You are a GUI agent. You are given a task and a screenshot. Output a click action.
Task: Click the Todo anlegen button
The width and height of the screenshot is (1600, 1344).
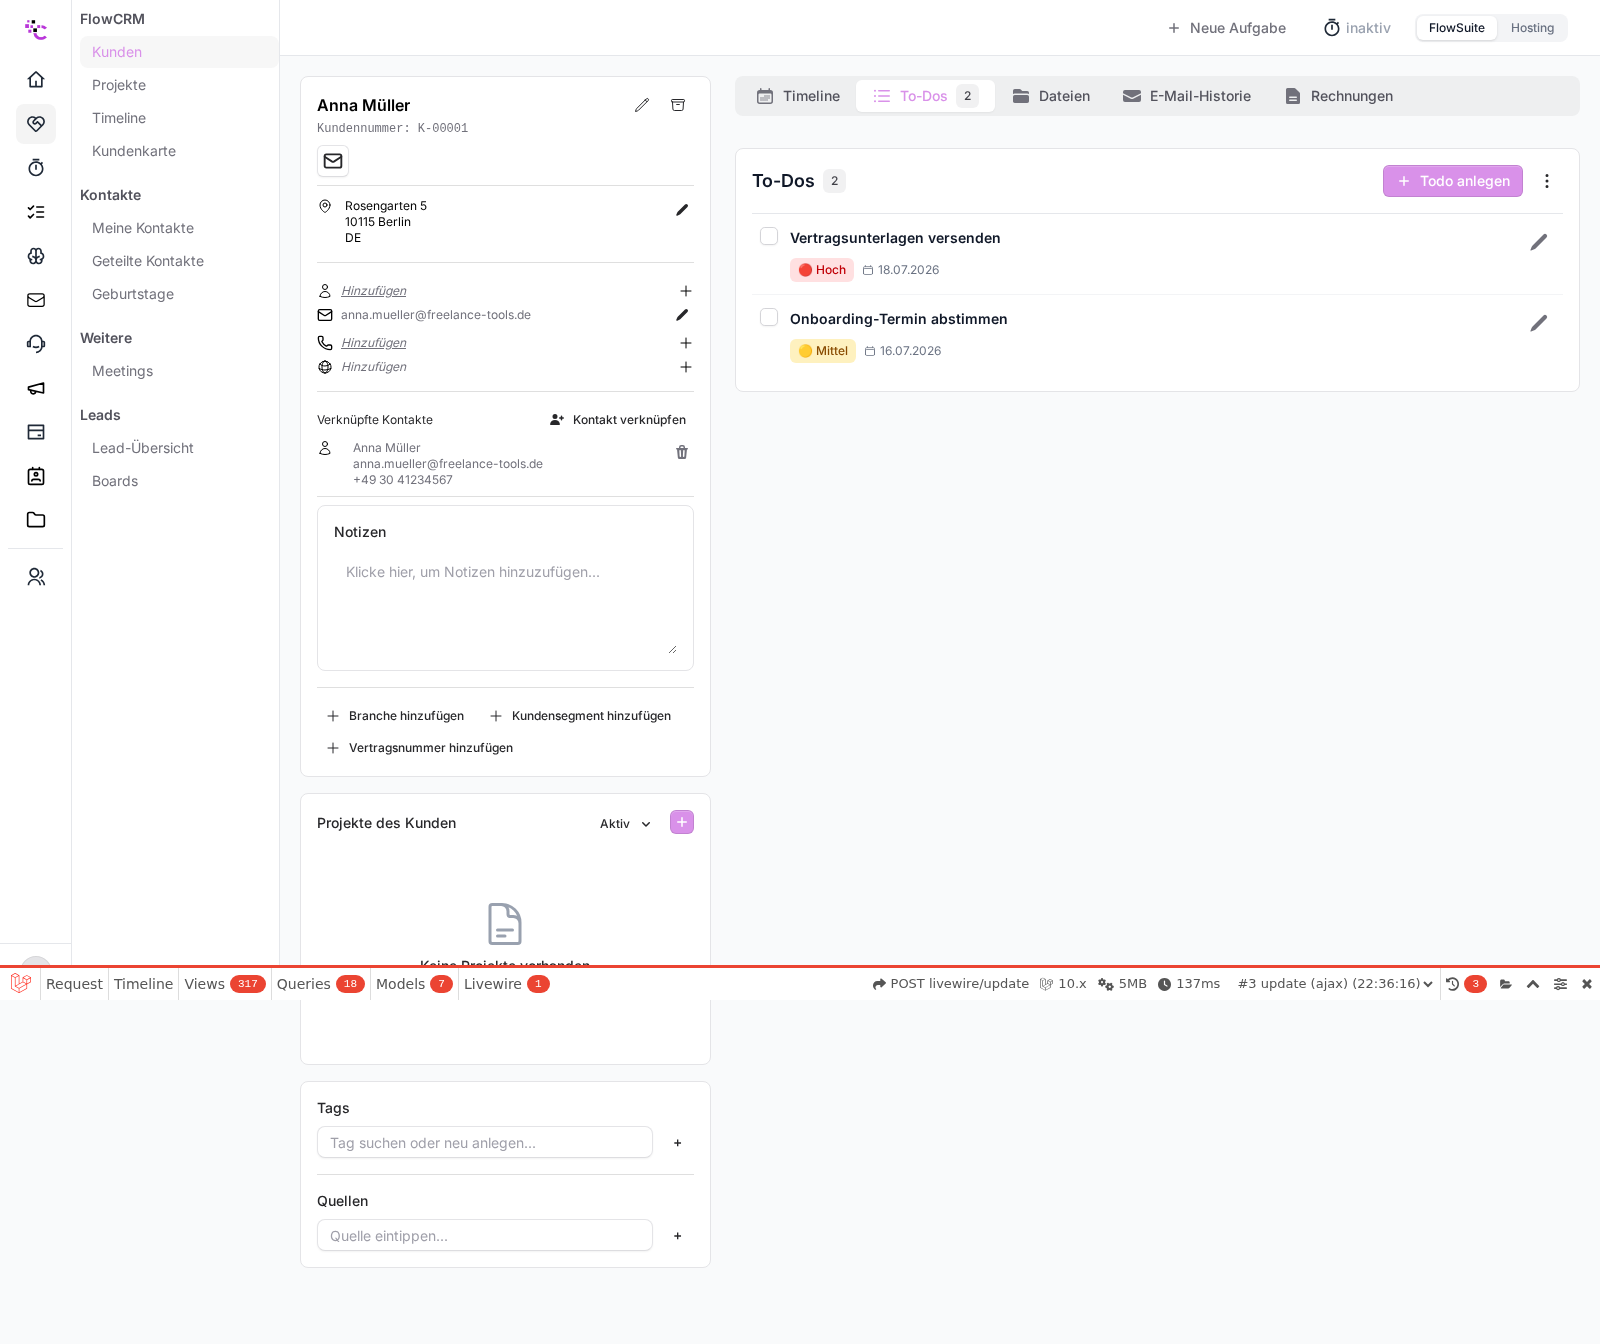tap(1453, 181)
